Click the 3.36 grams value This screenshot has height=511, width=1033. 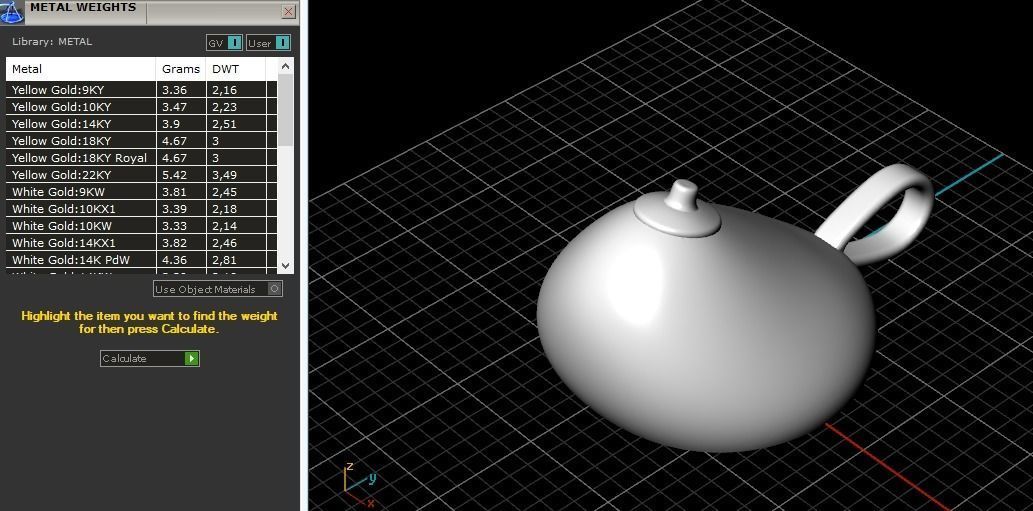coord(175,90)
